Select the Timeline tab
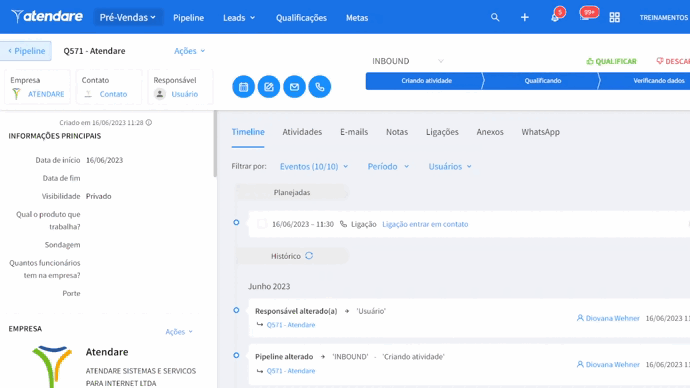The width and height of the screenshot is (690, 388). [248, 132]
